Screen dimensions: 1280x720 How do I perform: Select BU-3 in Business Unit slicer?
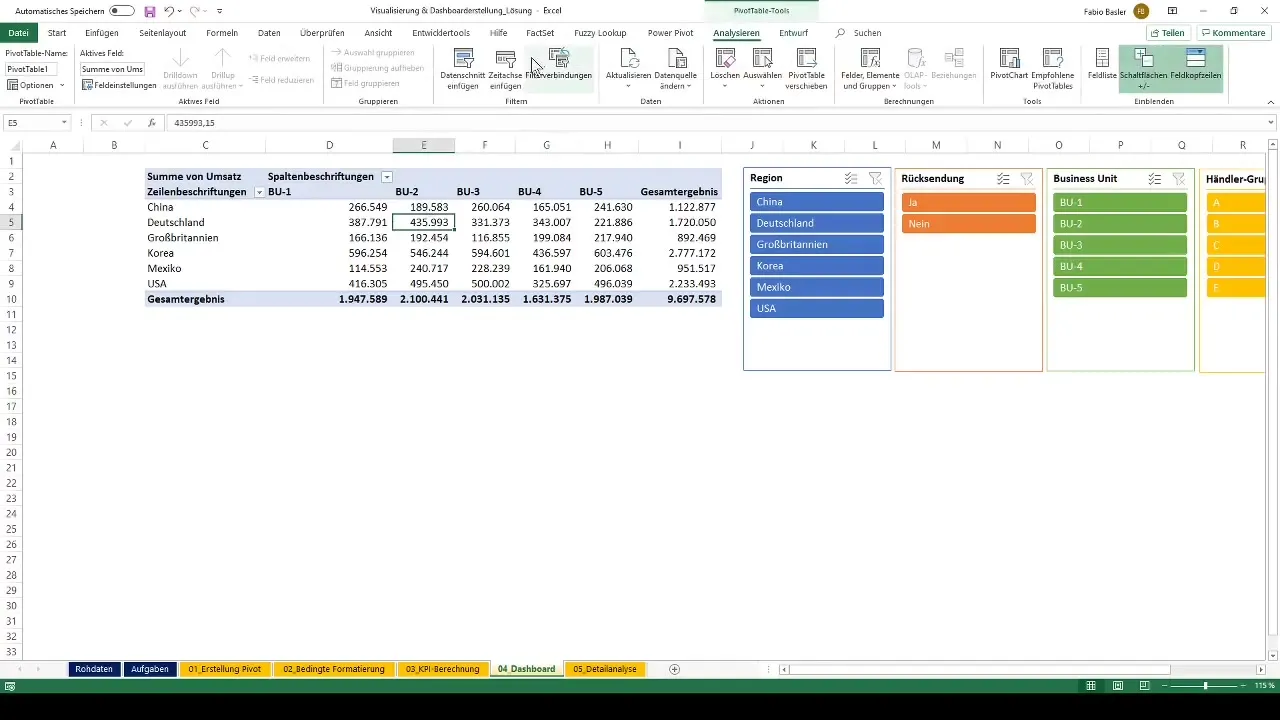pos(1120,245)
